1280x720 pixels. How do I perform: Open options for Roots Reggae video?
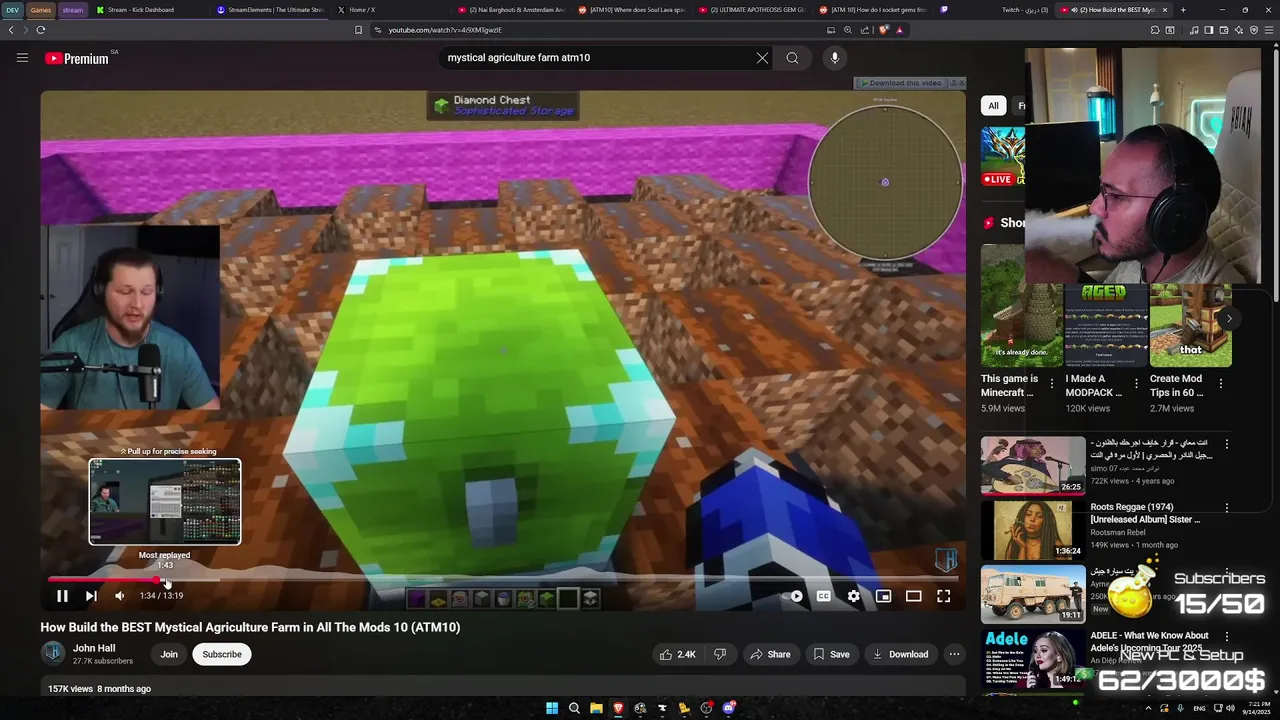1227,508
